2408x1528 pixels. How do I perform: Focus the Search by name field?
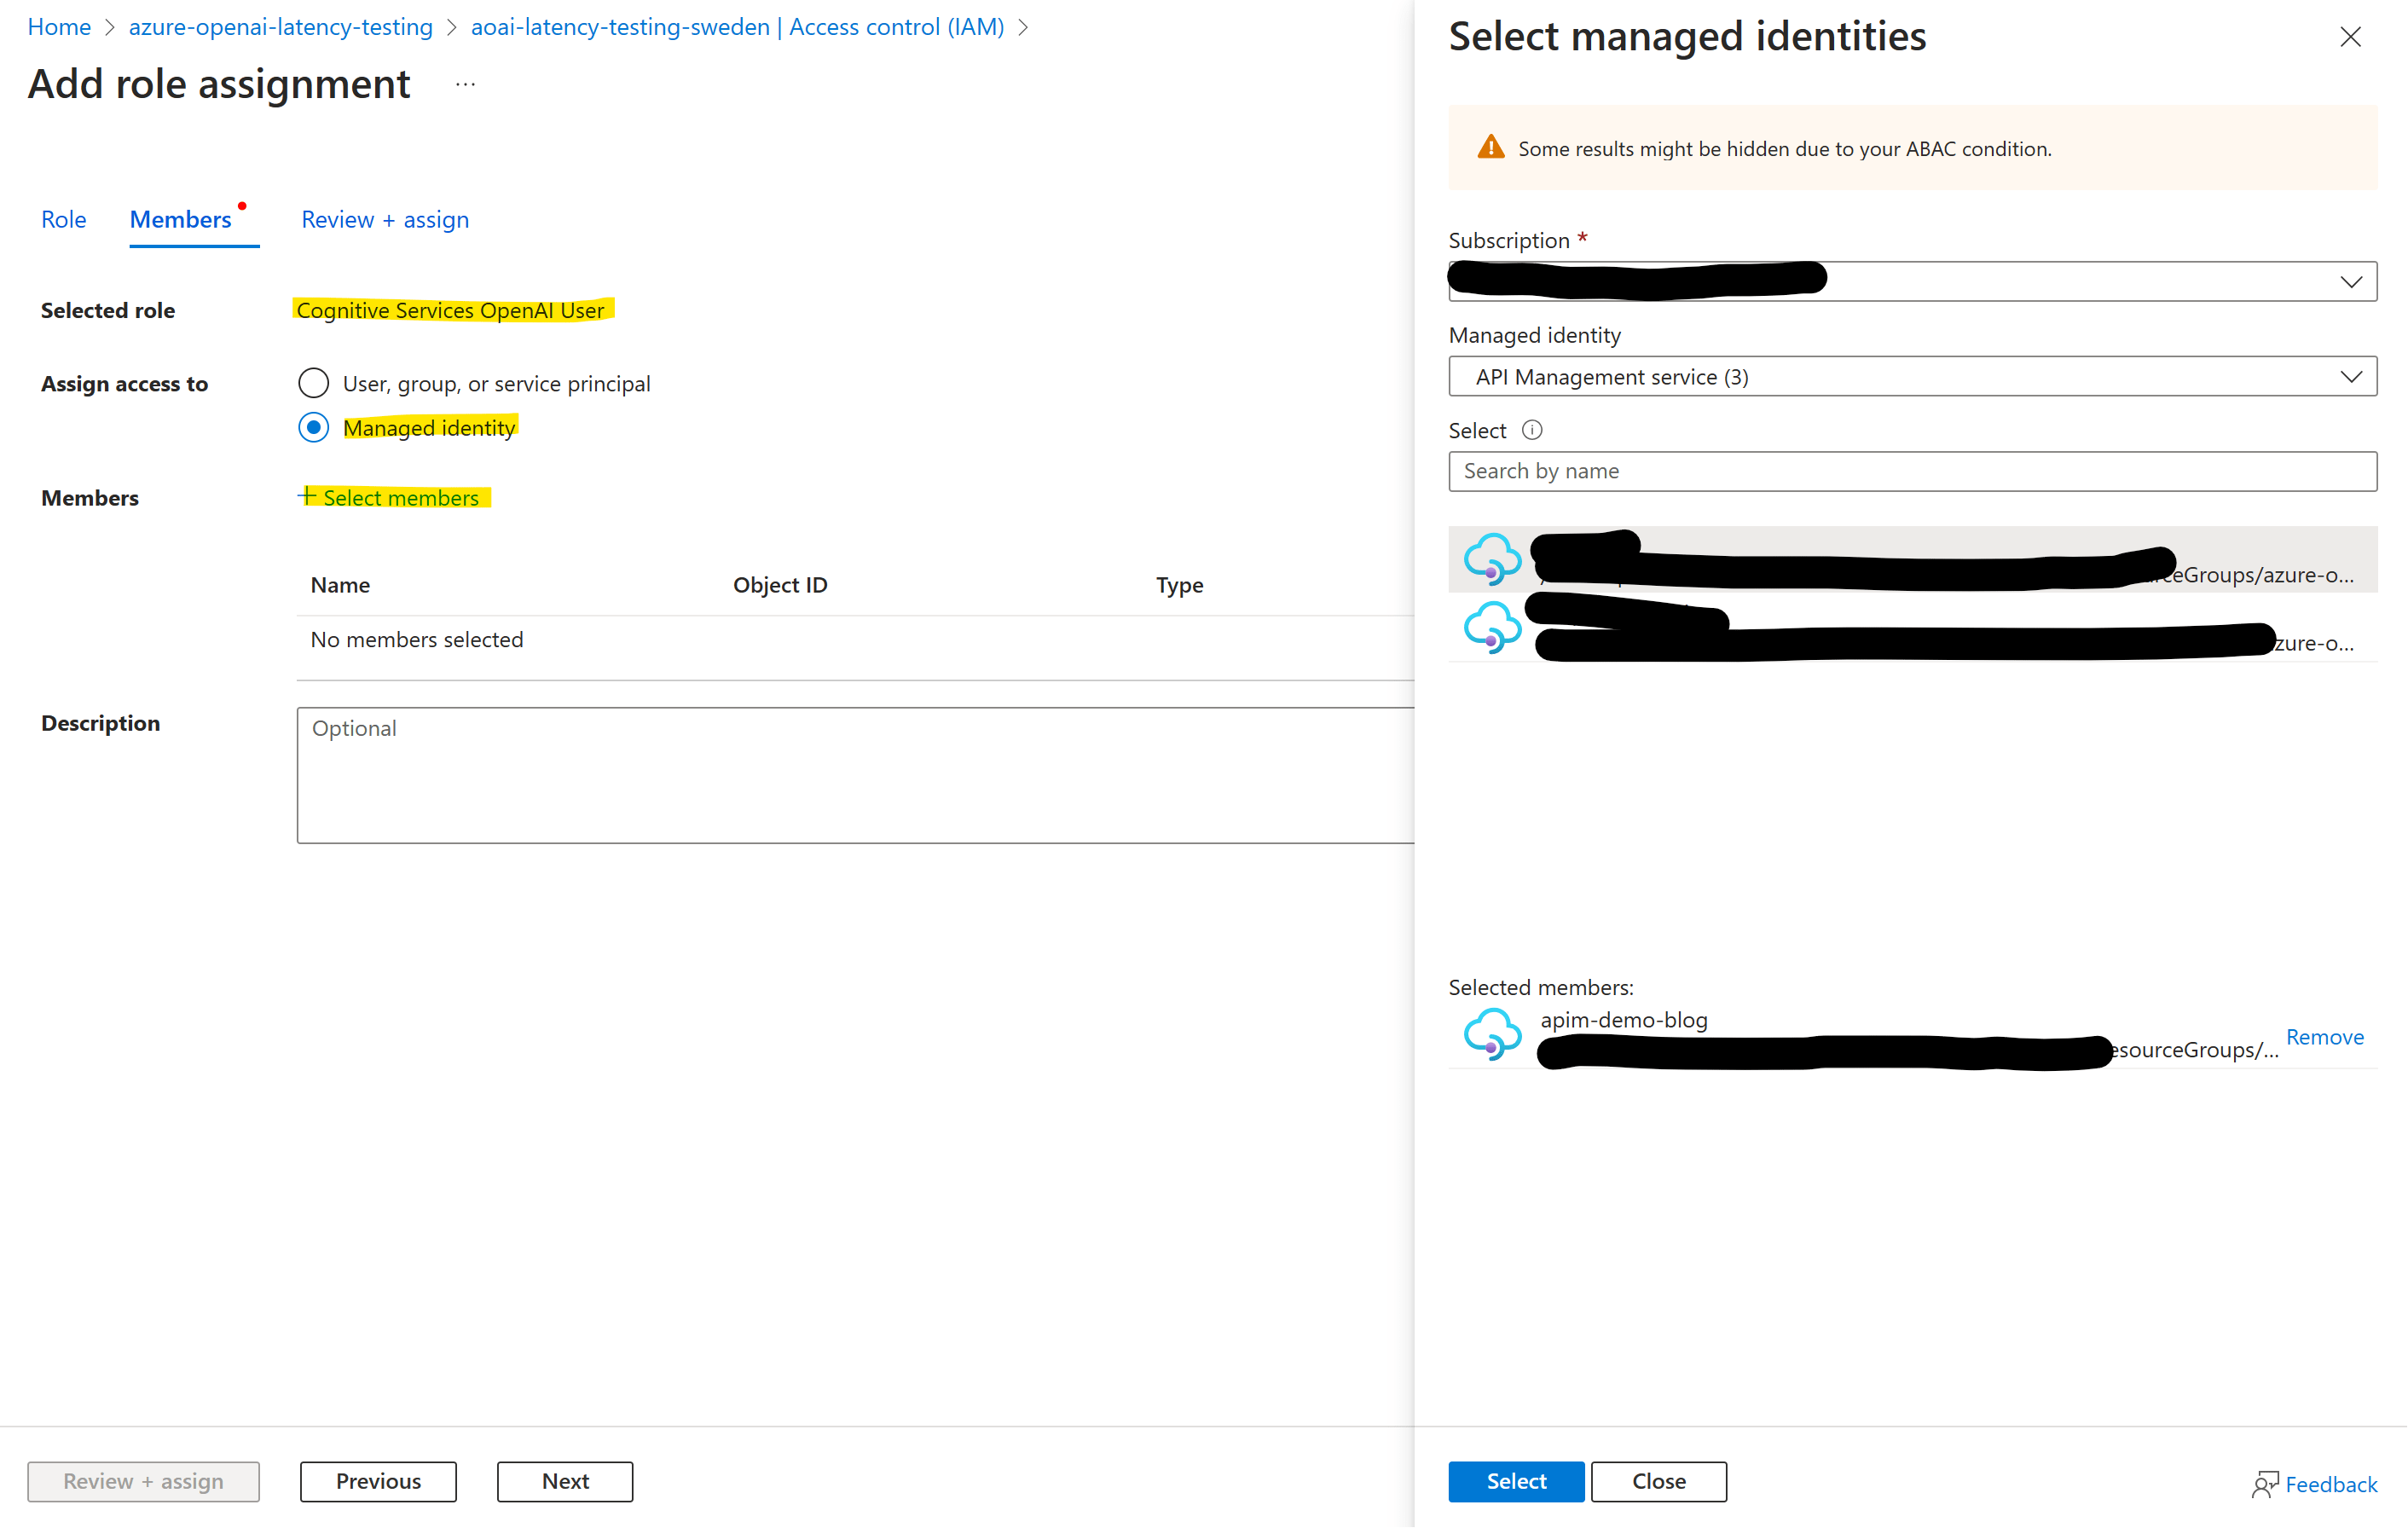point(1912,471)
